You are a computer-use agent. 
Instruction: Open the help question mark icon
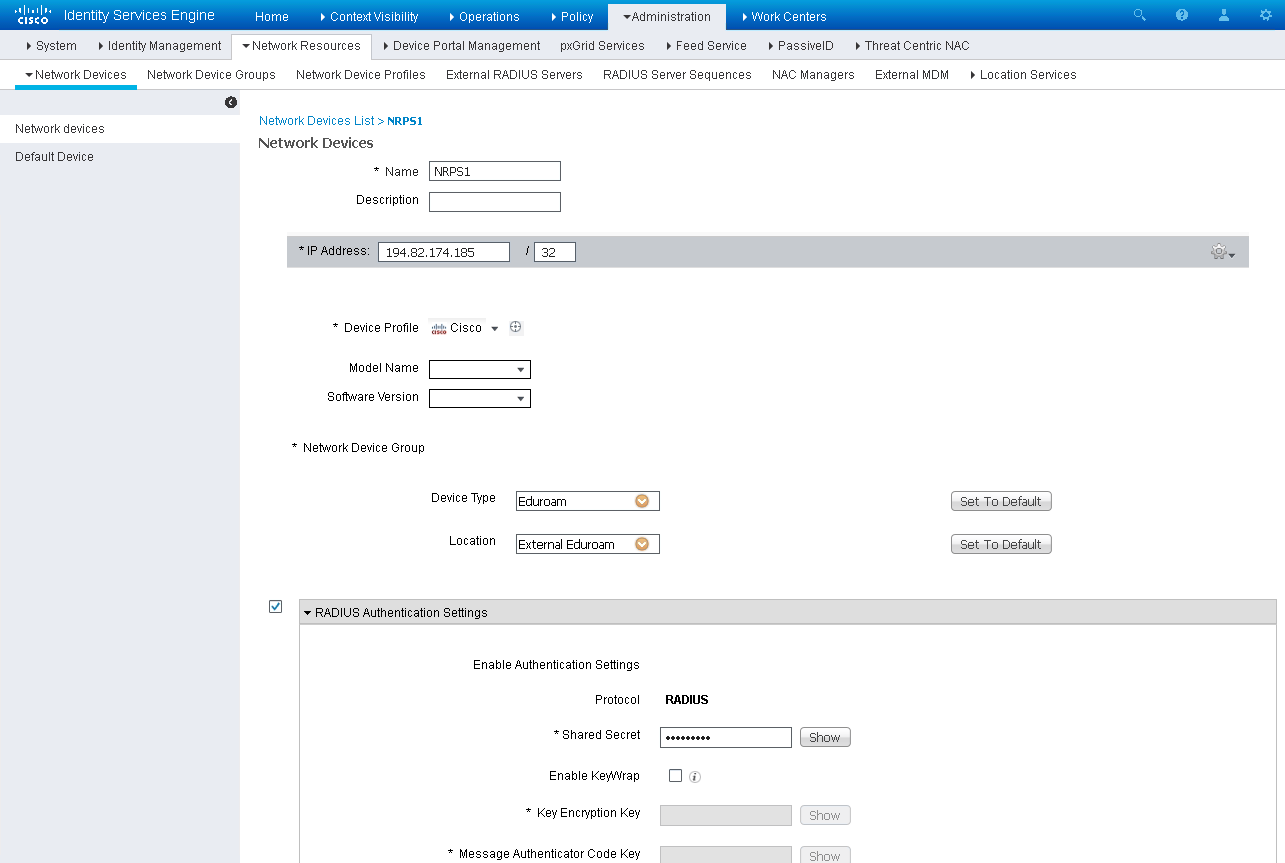(x=1182, y=15)
